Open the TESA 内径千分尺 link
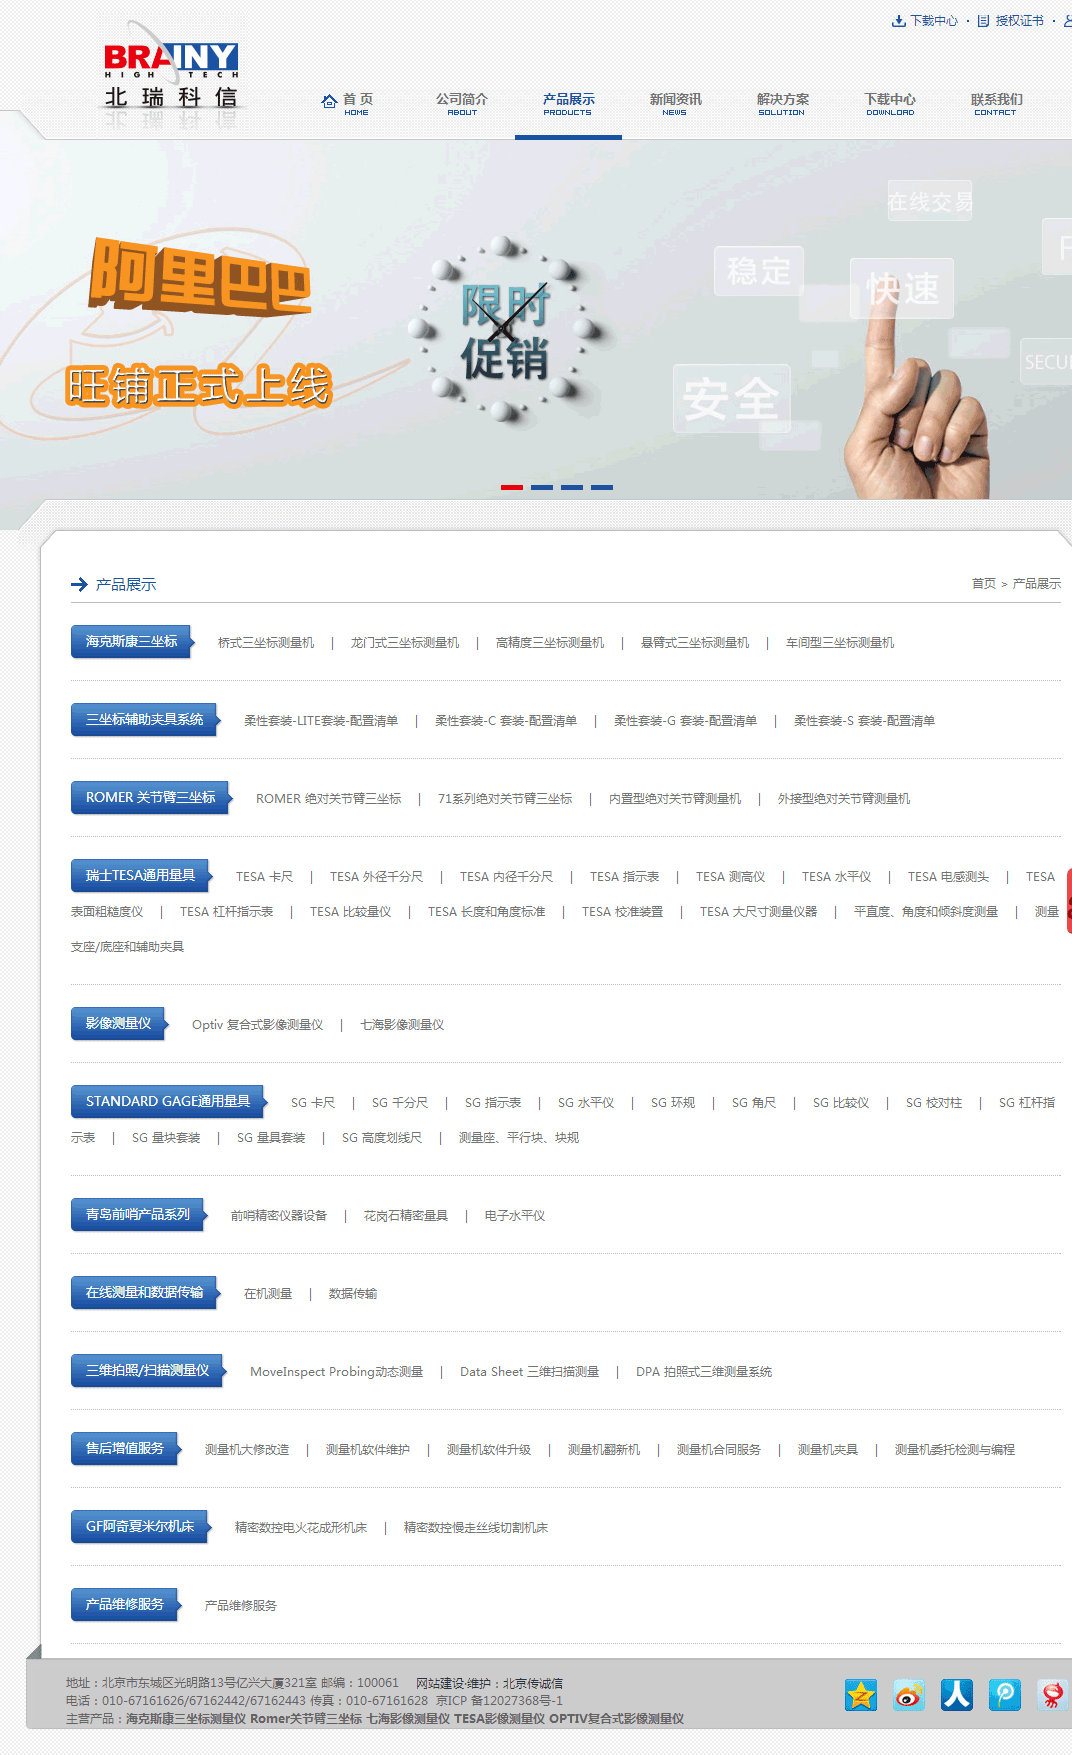Screen dimensions: 1072x1755 pos(506,877)
